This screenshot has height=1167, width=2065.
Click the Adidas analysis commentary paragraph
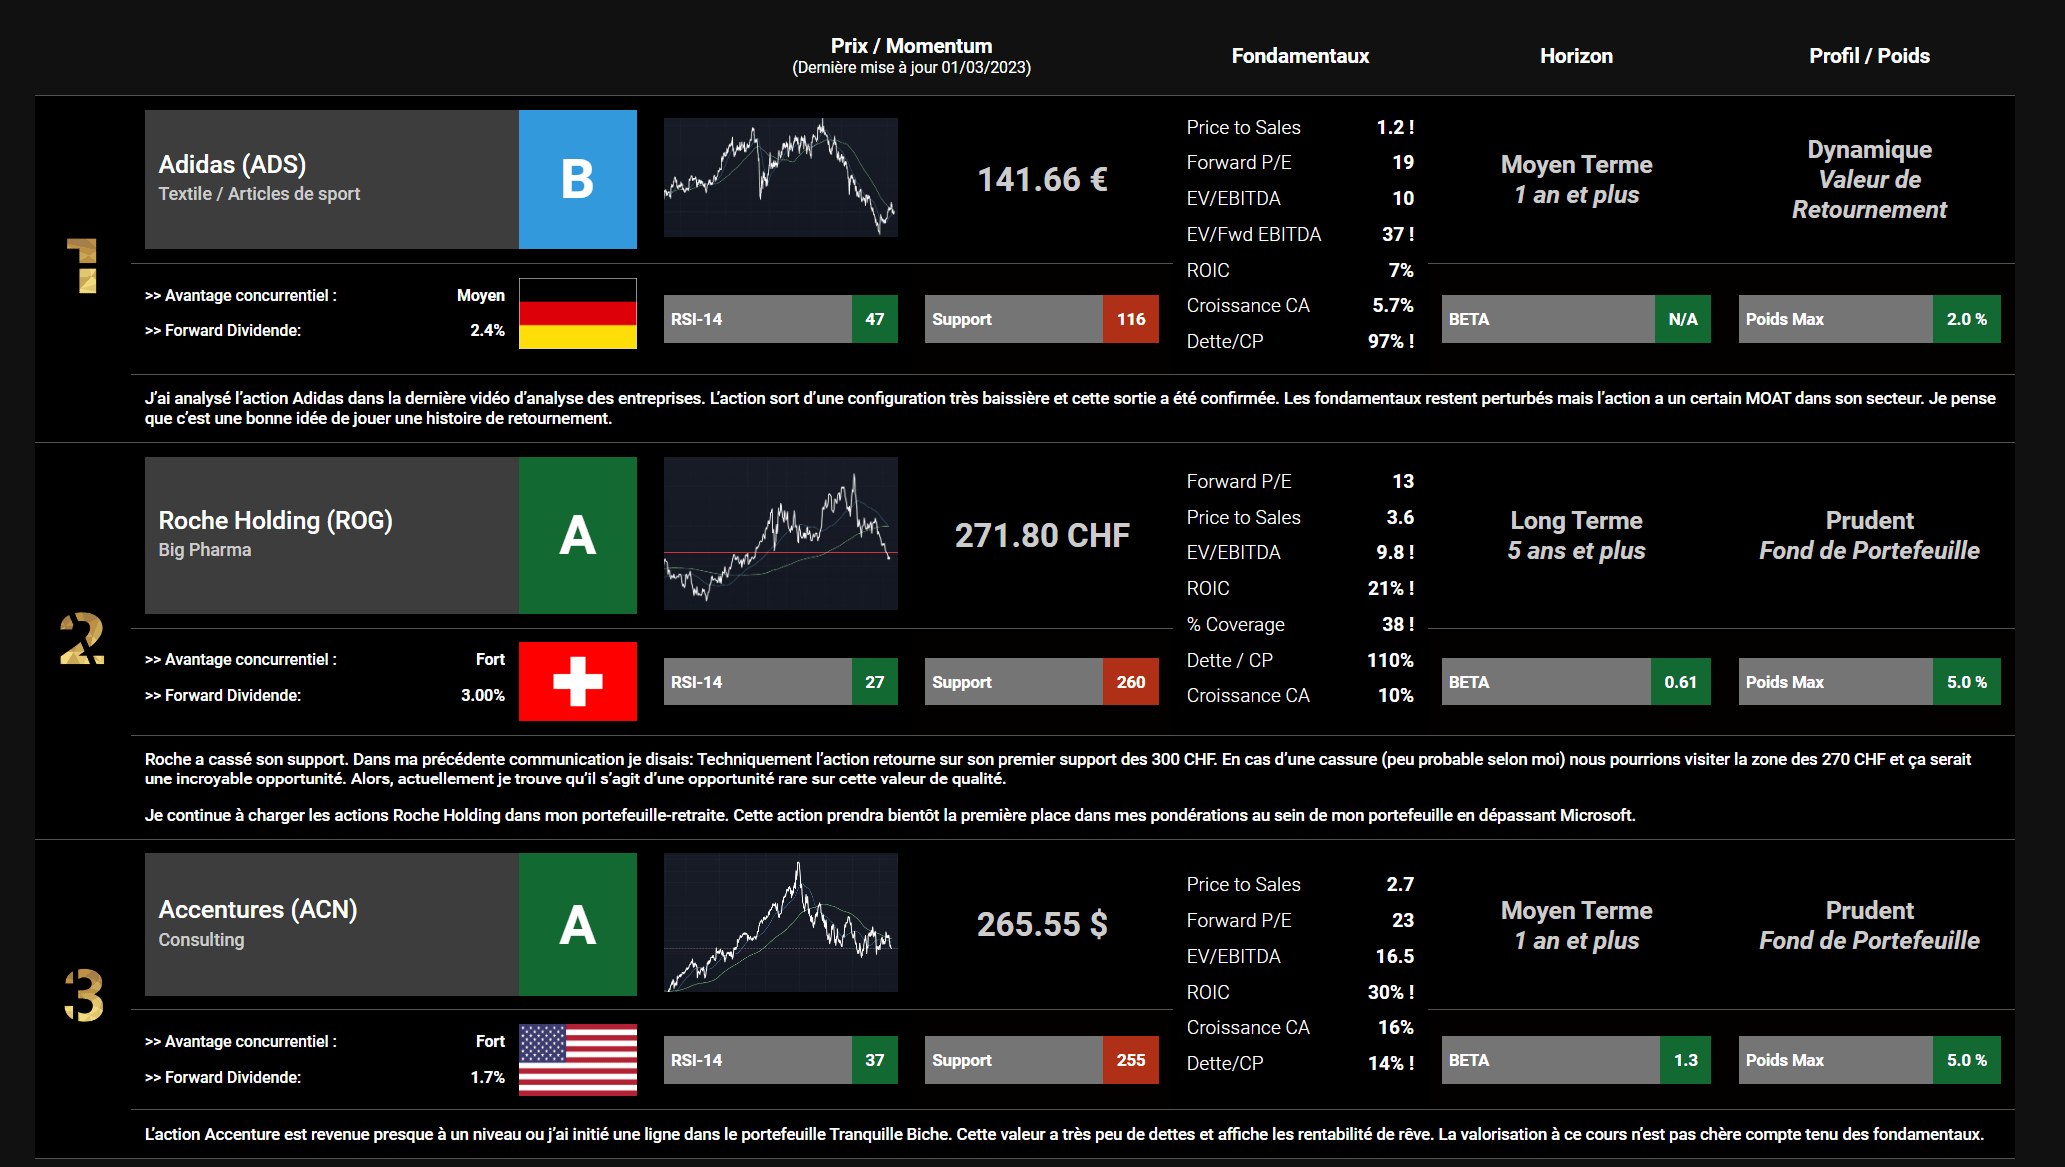click(1070, 408)
